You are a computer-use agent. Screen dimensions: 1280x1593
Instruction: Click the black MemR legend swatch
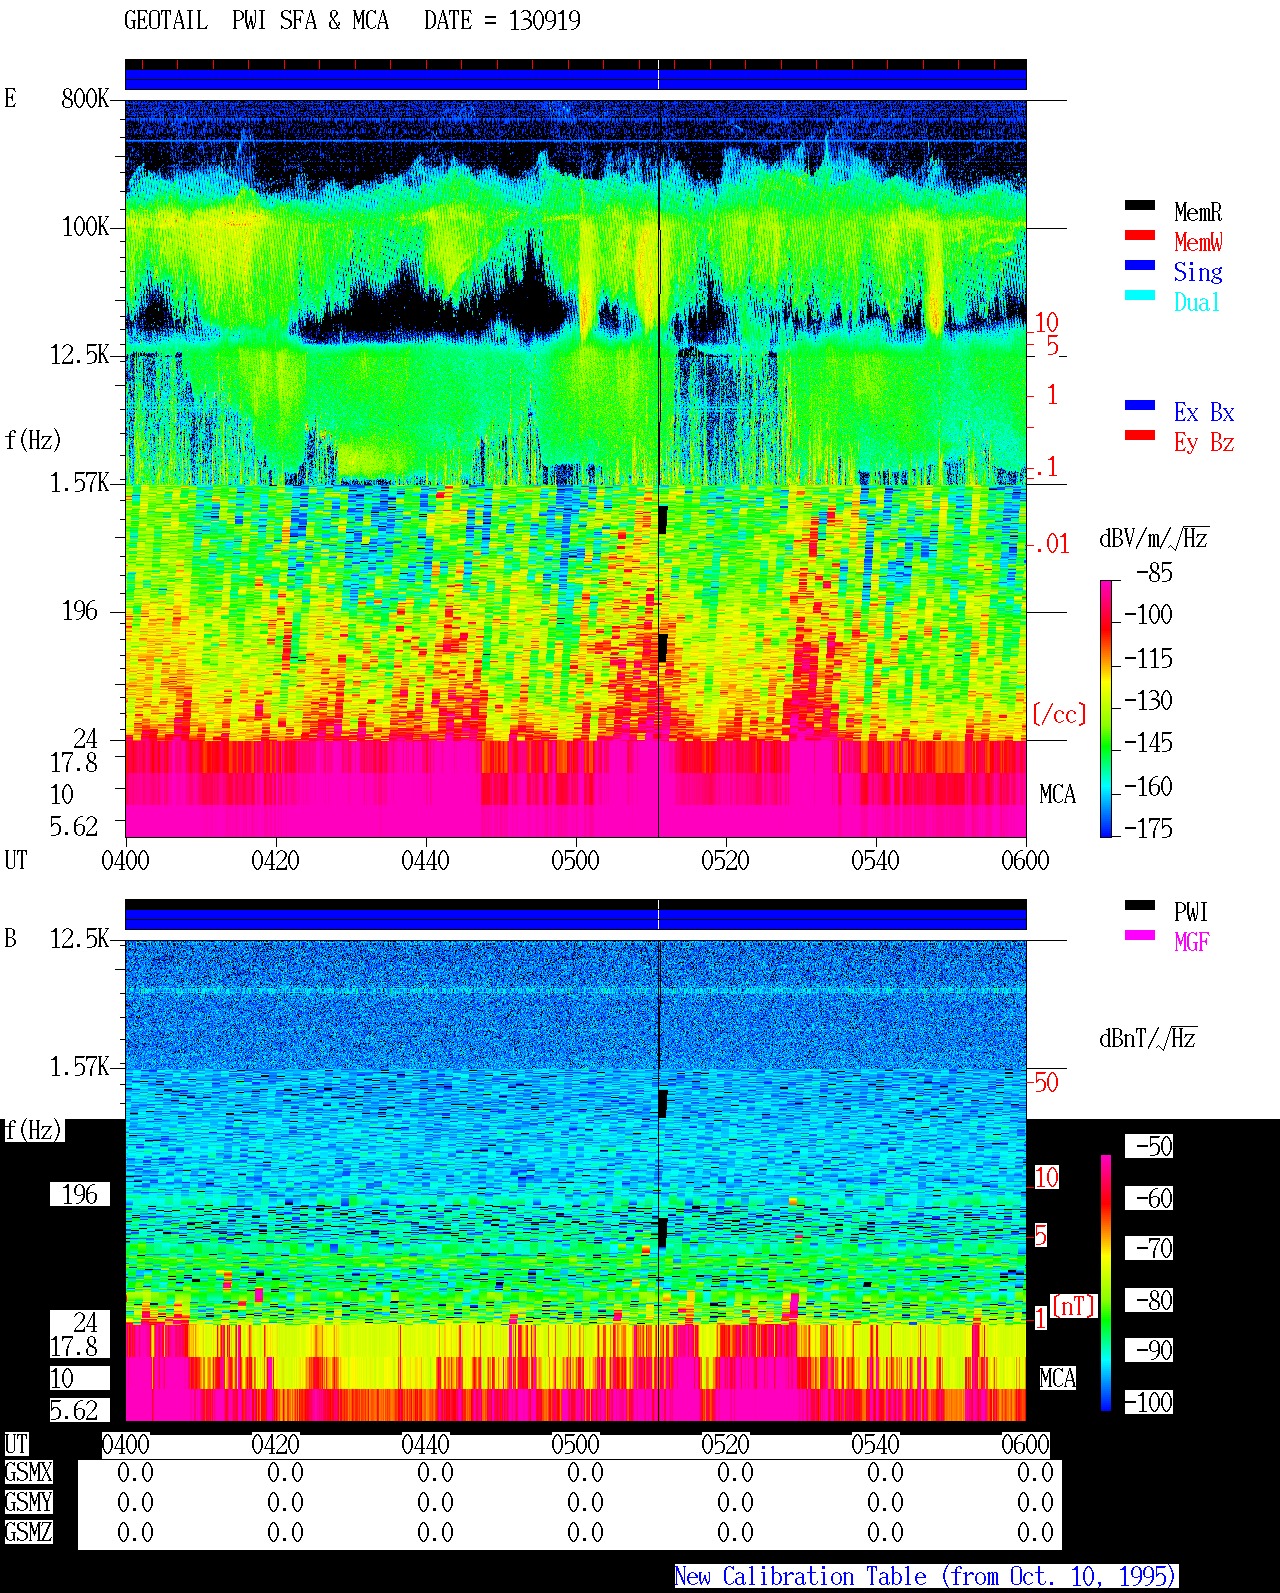(1140, 205)
